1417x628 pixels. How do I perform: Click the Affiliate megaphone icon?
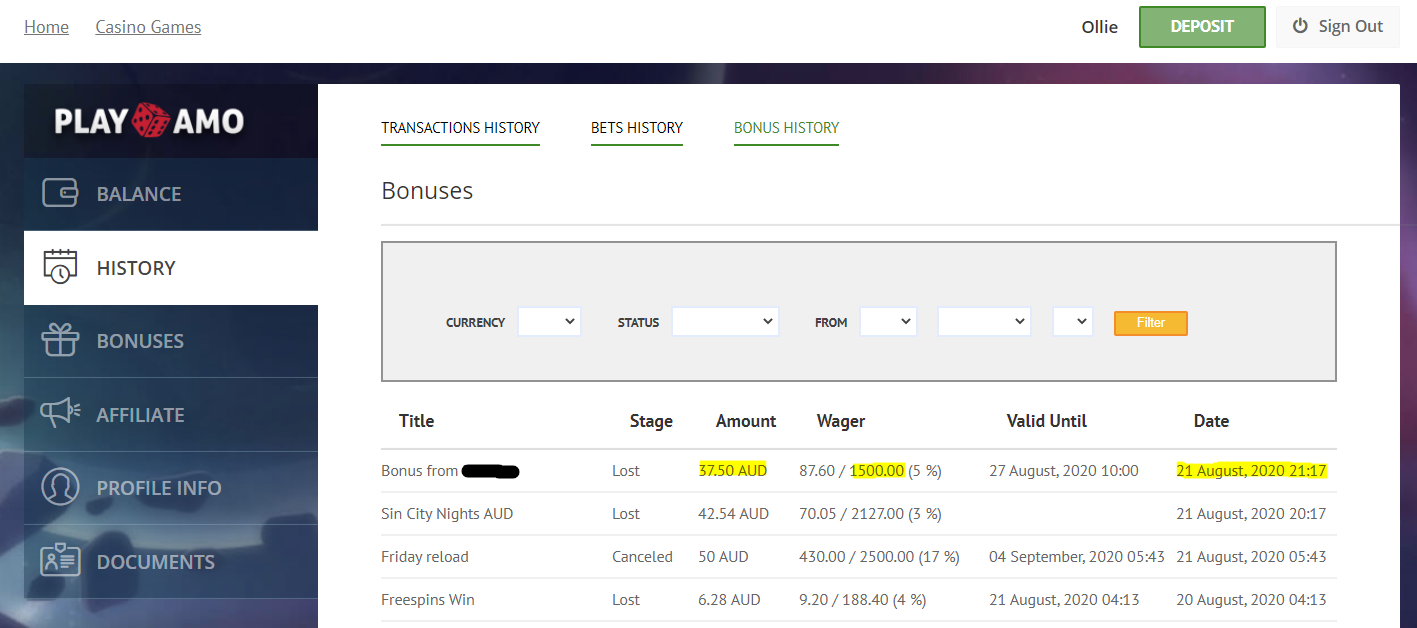[60, 413]
